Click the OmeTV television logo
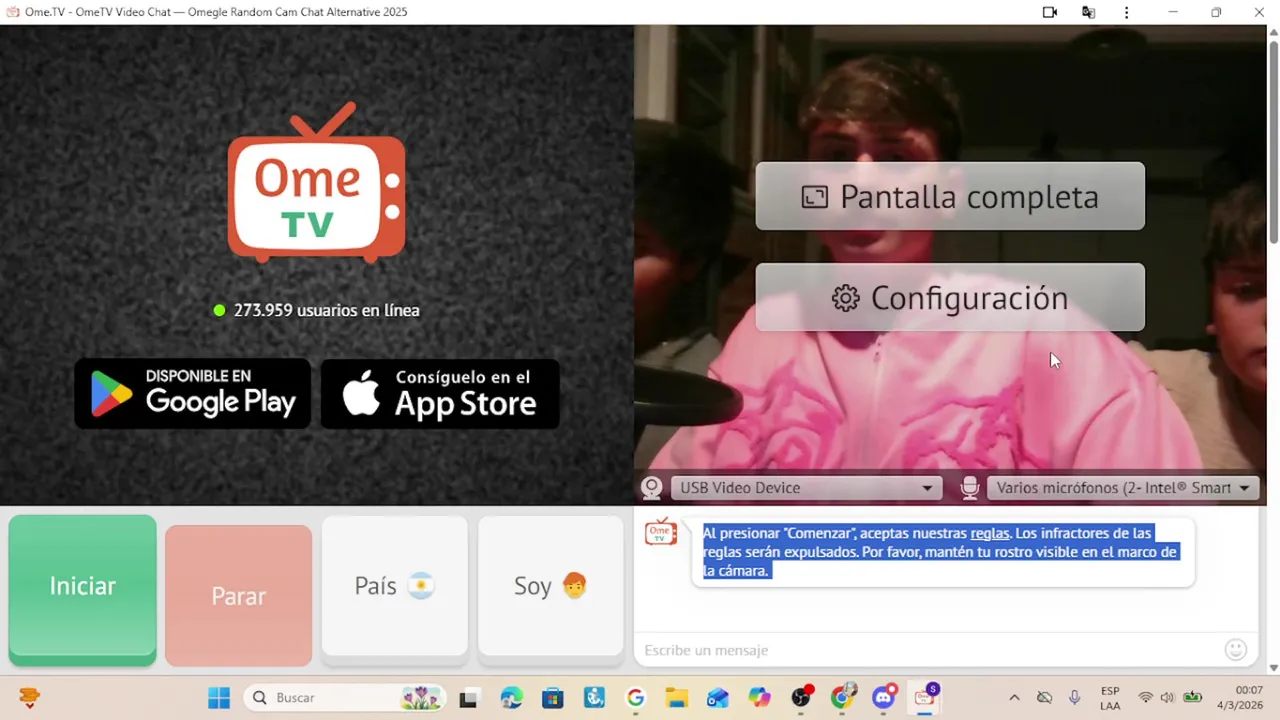This screenshot has width=1280, height=720. coord(317,183)
